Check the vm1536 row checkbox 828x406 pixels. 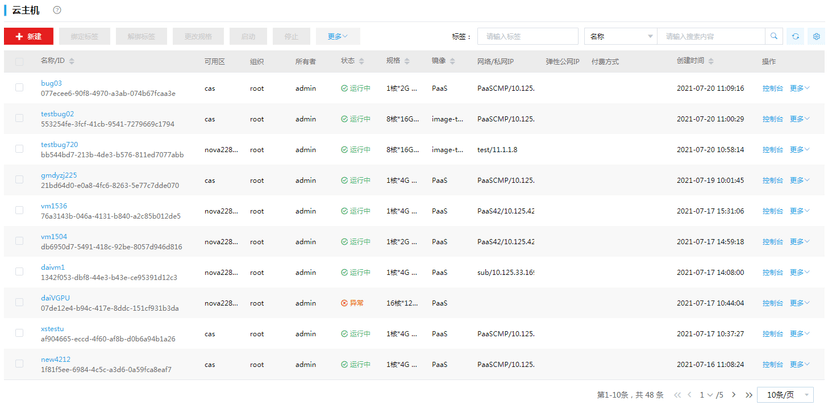pos(20,210)
